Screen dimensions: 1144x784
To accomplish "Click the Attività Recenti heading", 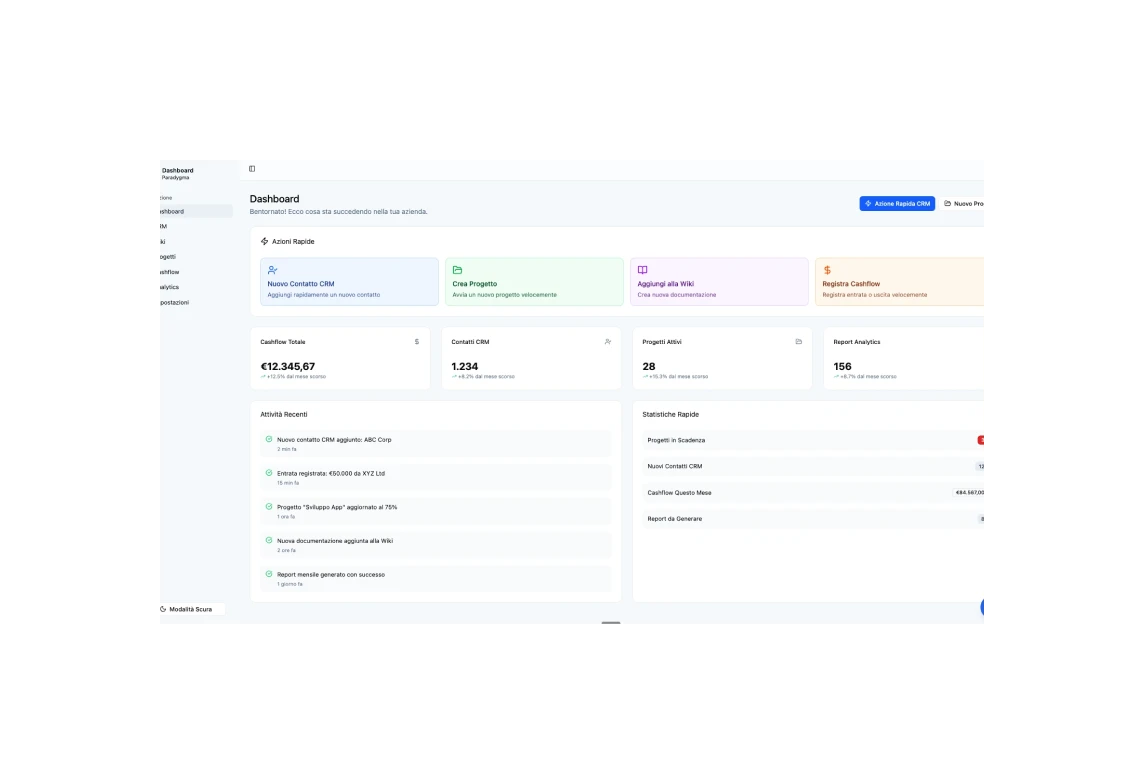I will coord(284,414).
